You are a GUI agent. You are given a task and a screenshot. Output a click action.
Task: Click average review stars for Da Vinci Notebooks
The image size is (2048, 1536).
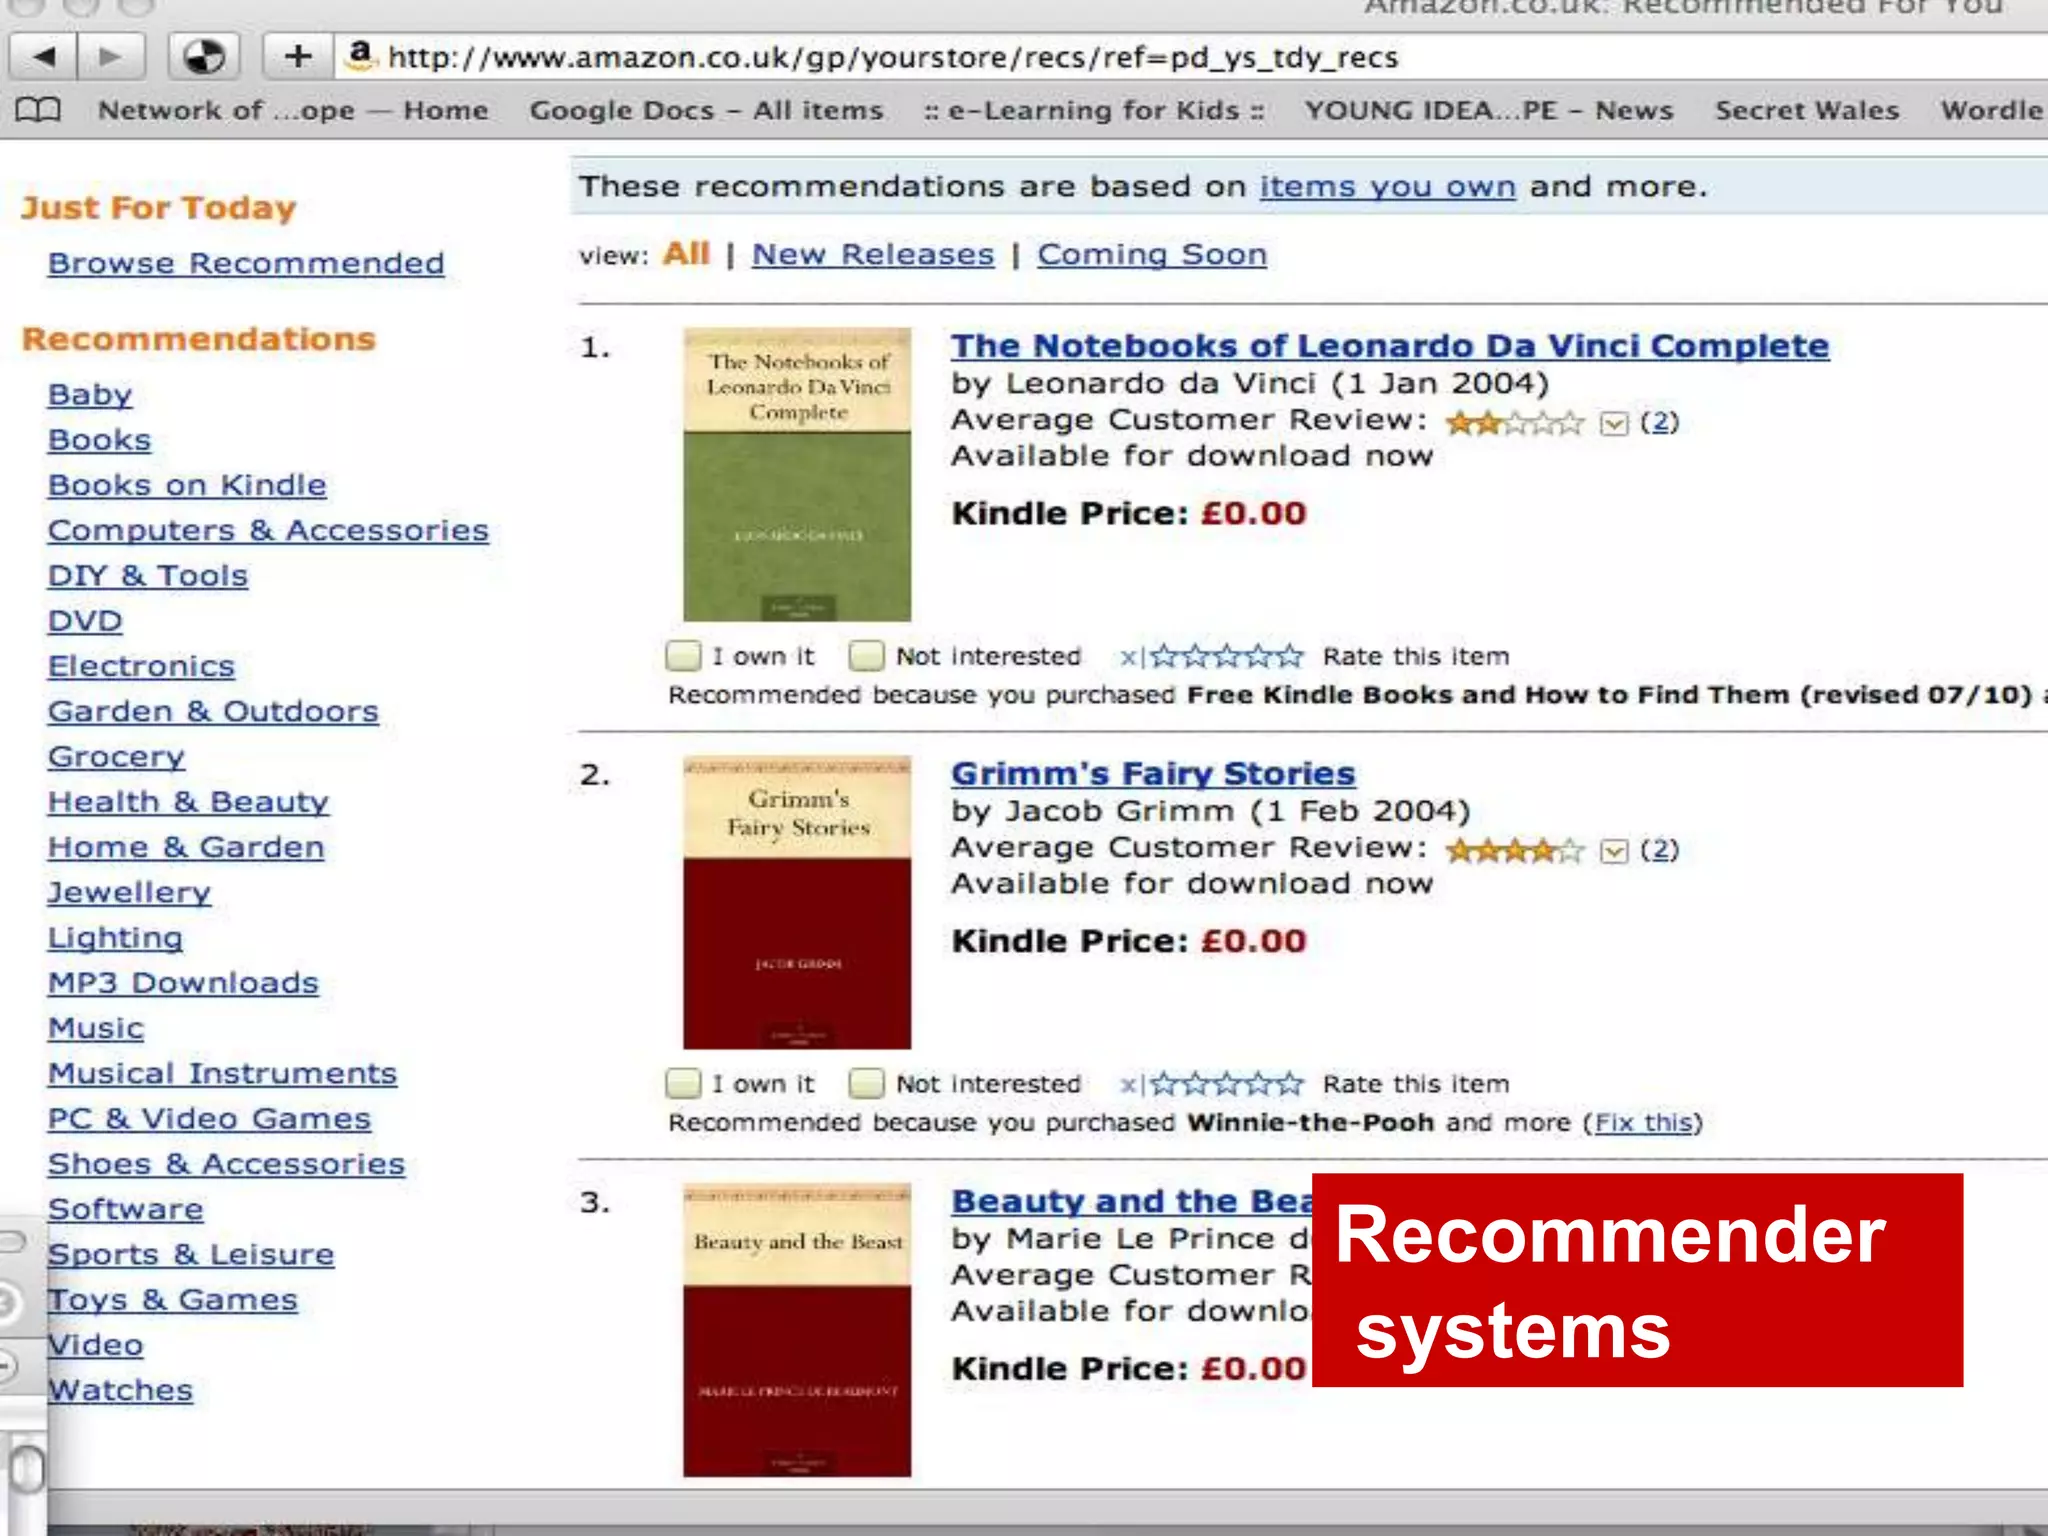click(1515, 423)
